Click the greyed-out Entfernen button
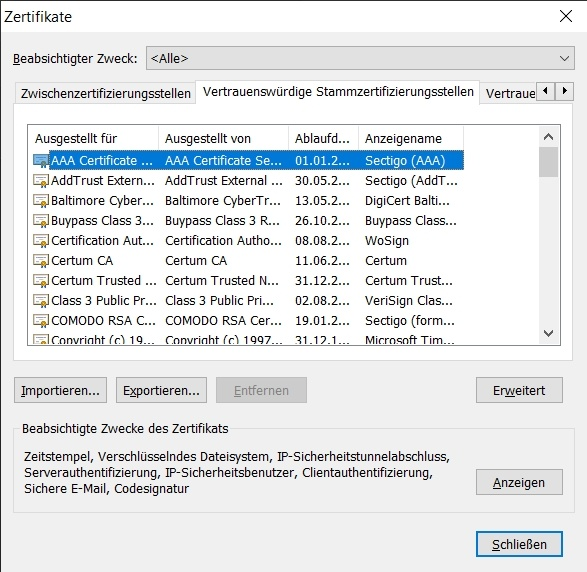587x572 pixels. point(261,390)
